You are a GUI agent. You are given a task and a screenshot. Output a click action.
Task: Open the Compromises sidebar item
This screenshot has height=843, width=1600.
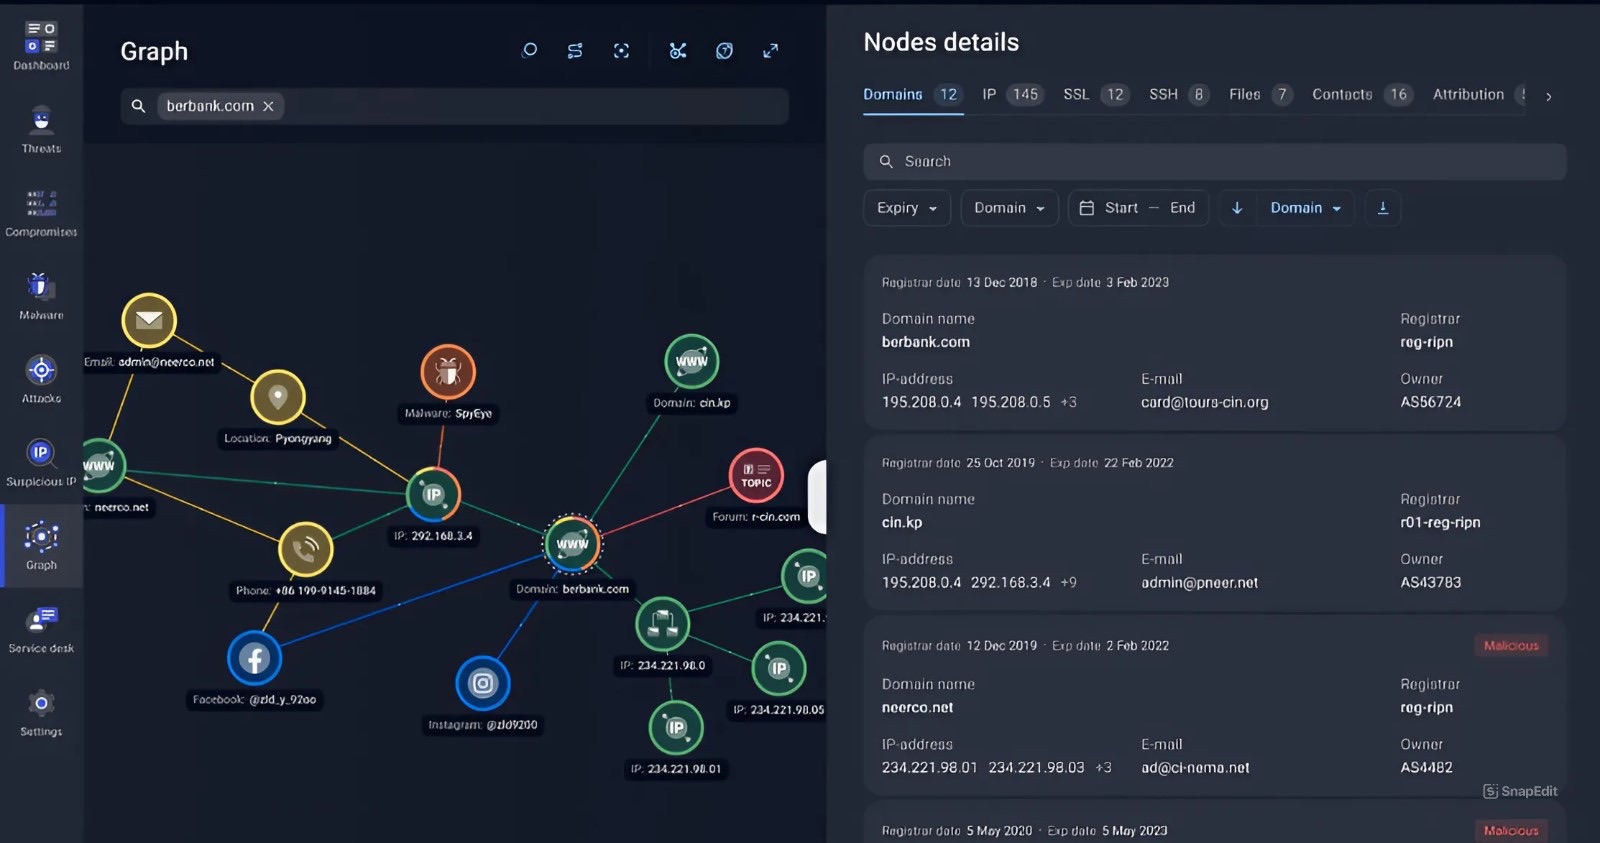[41, 213]
